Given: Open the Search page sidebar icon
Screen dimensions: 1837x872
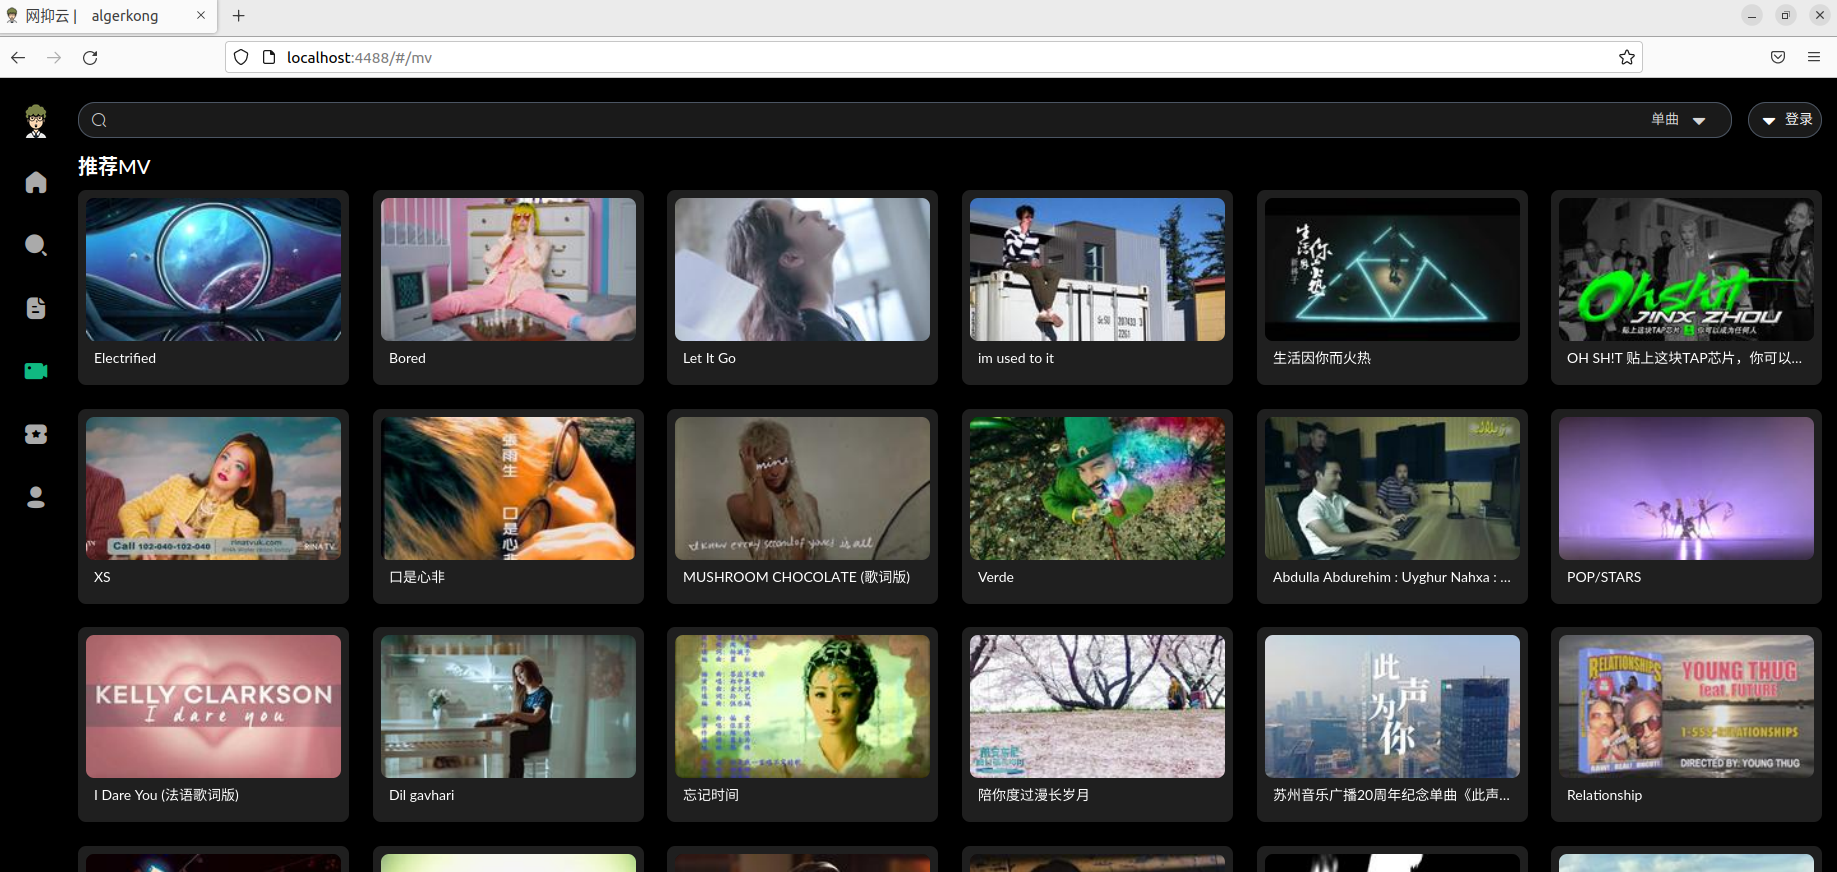Looking at the screenshot, I should click(x=36, y=245).
